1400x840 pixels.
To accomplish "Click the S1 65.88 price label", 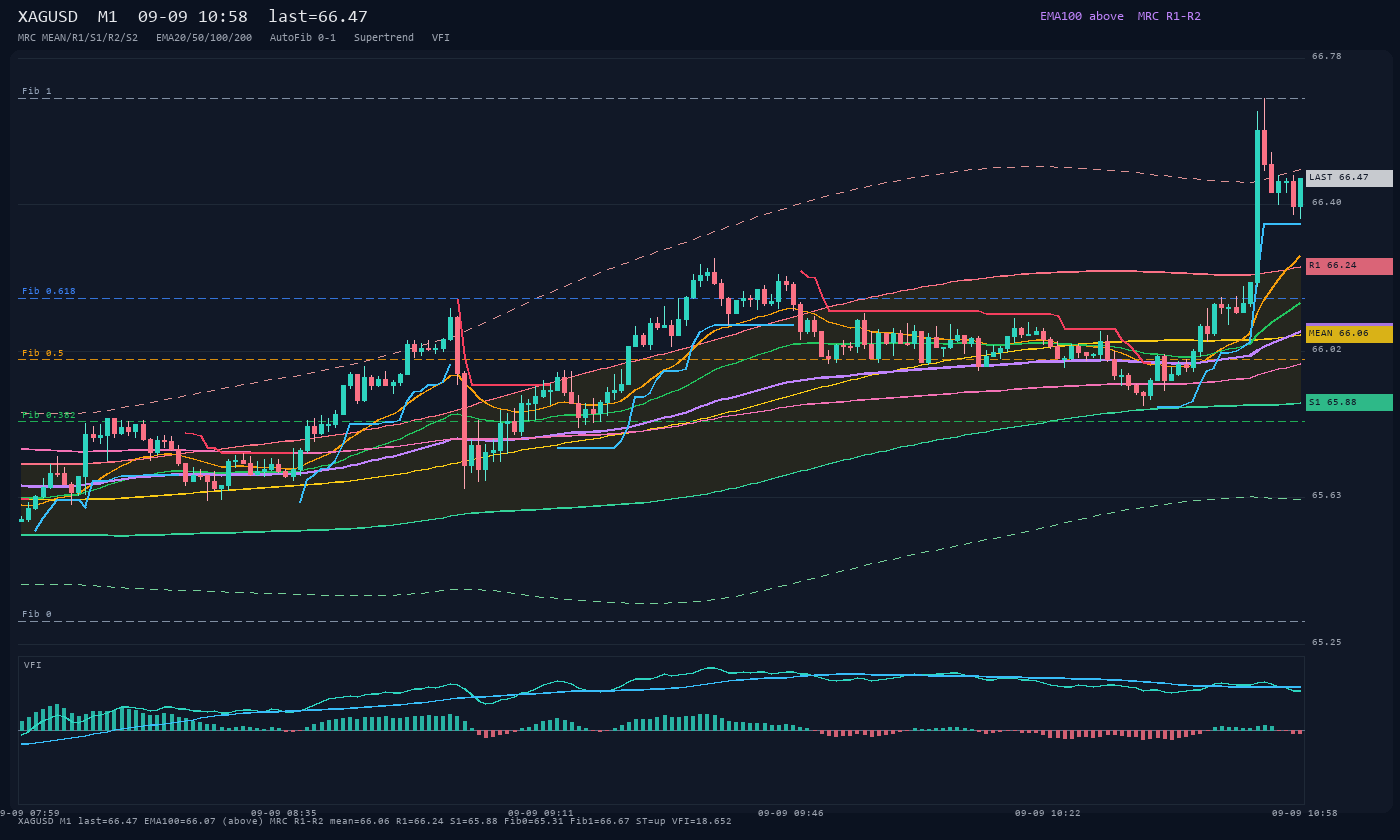I will click(1348, 402).
